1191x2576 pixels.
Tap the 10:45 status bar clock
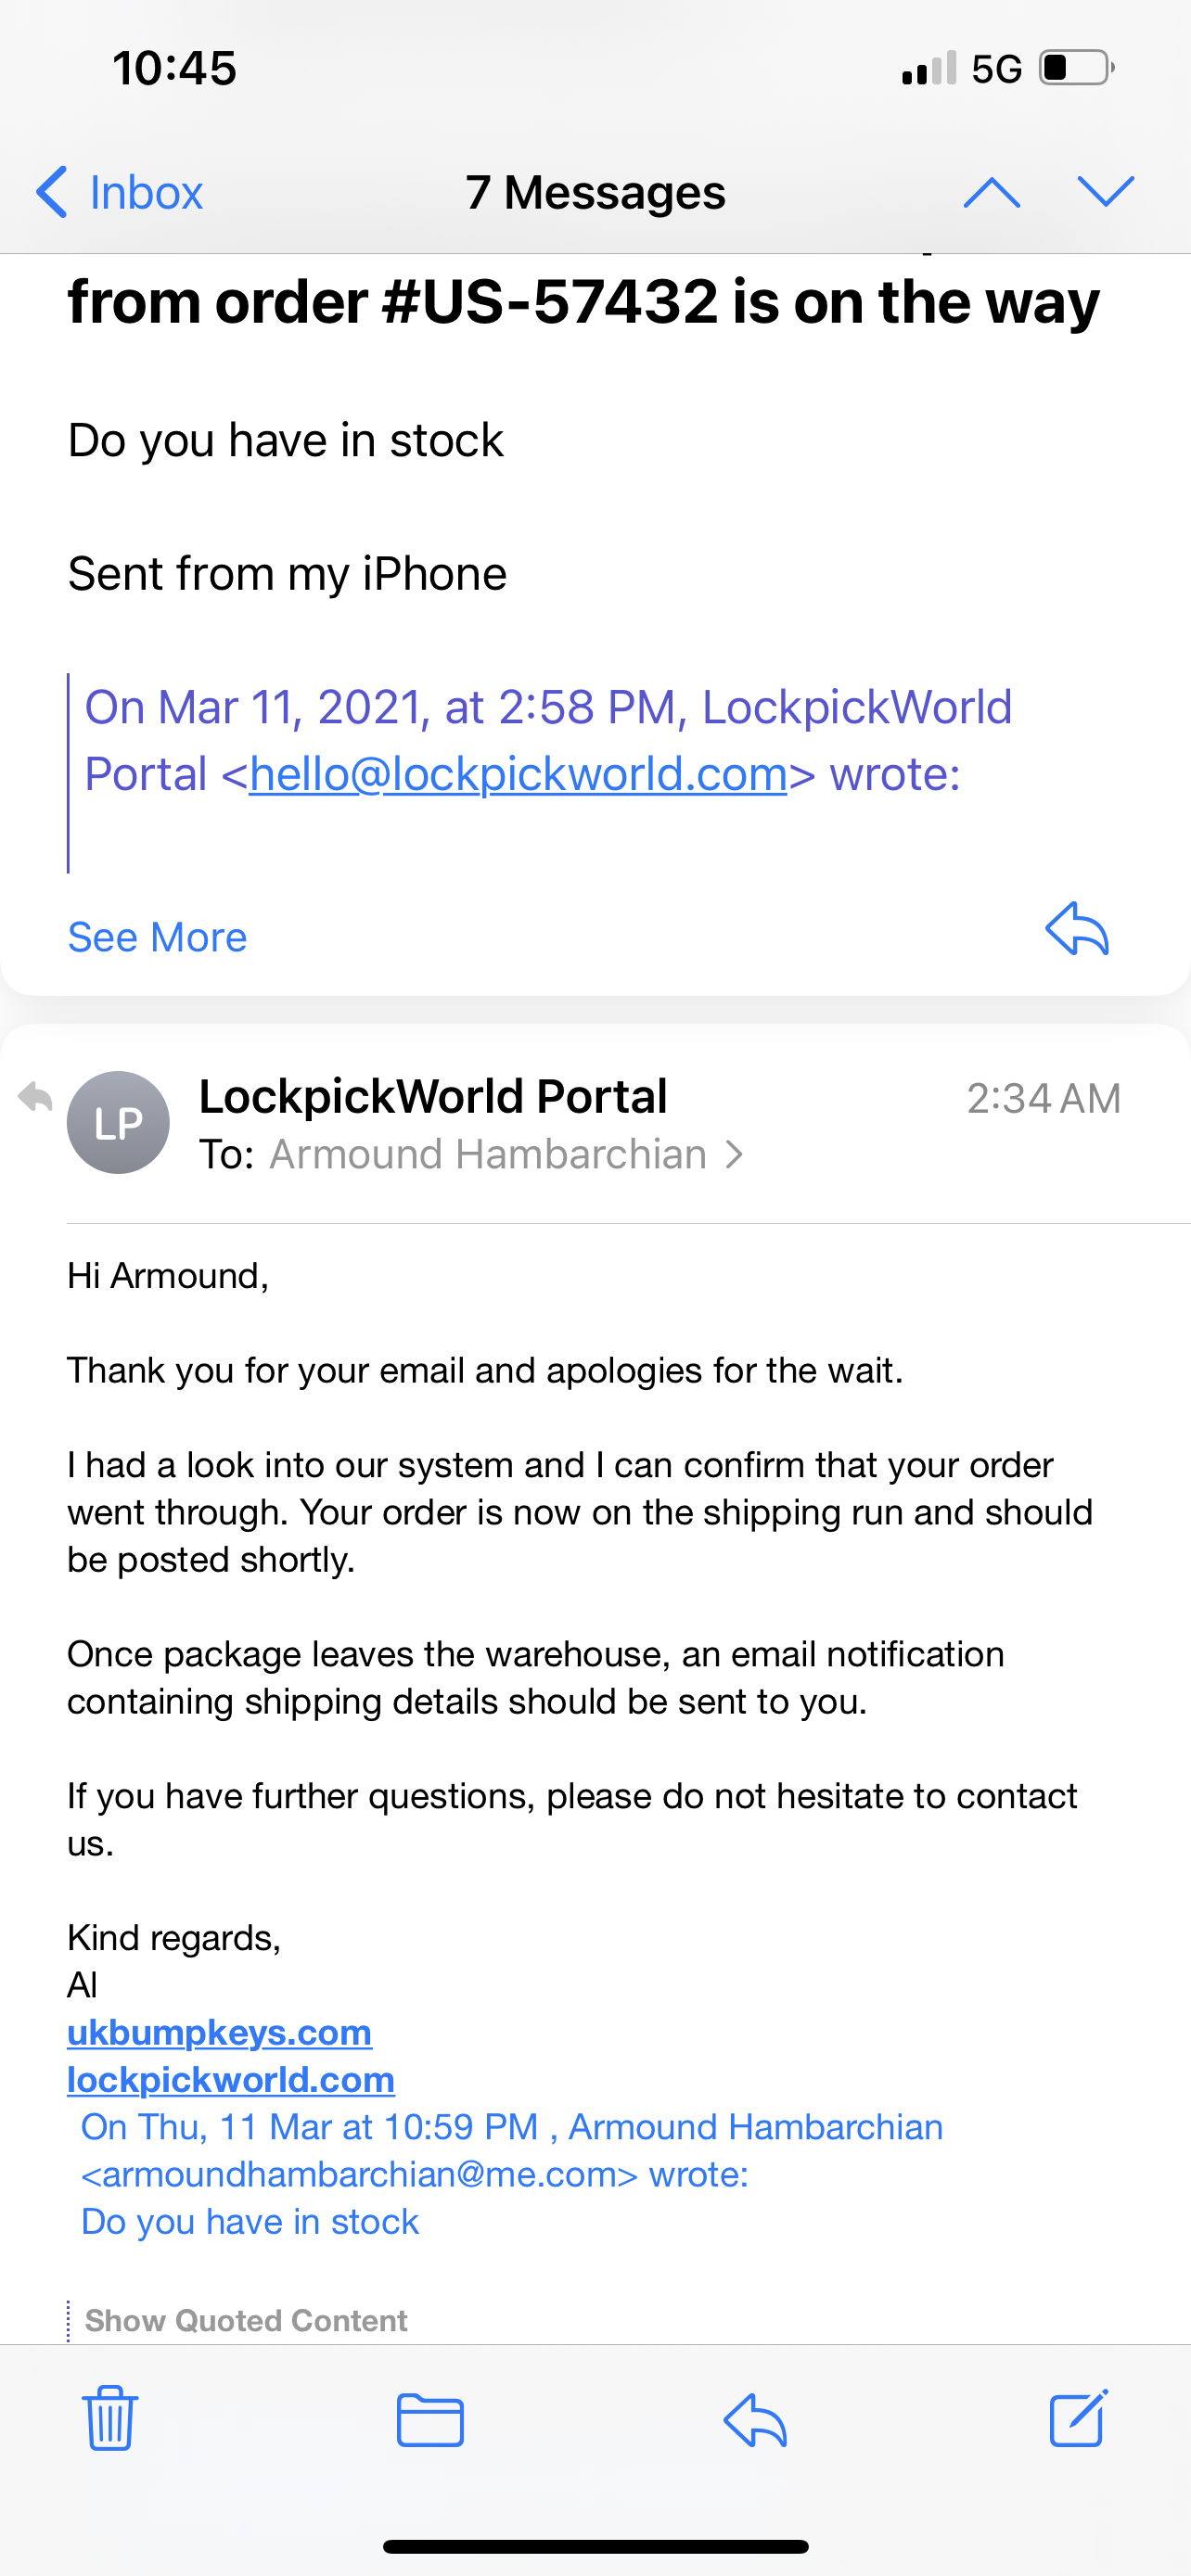174,68
